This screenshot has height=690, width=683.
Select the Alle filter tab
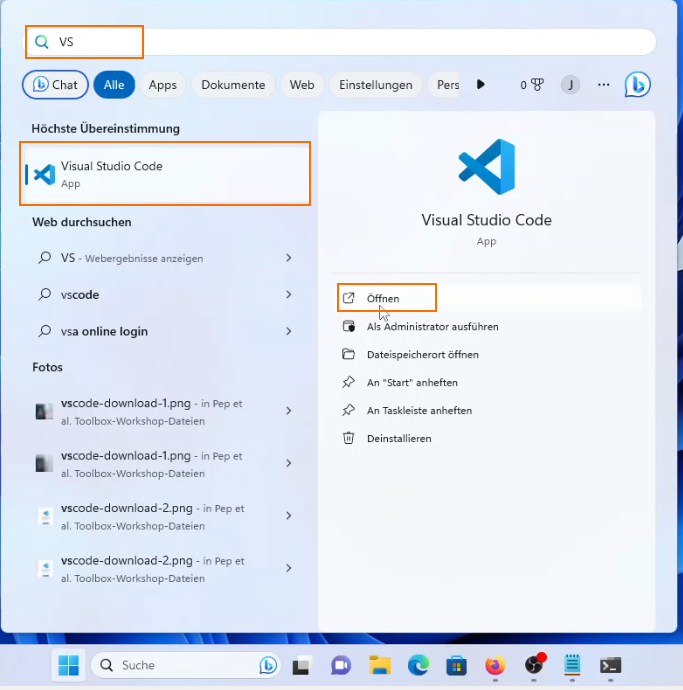click(x=114, y=84)
